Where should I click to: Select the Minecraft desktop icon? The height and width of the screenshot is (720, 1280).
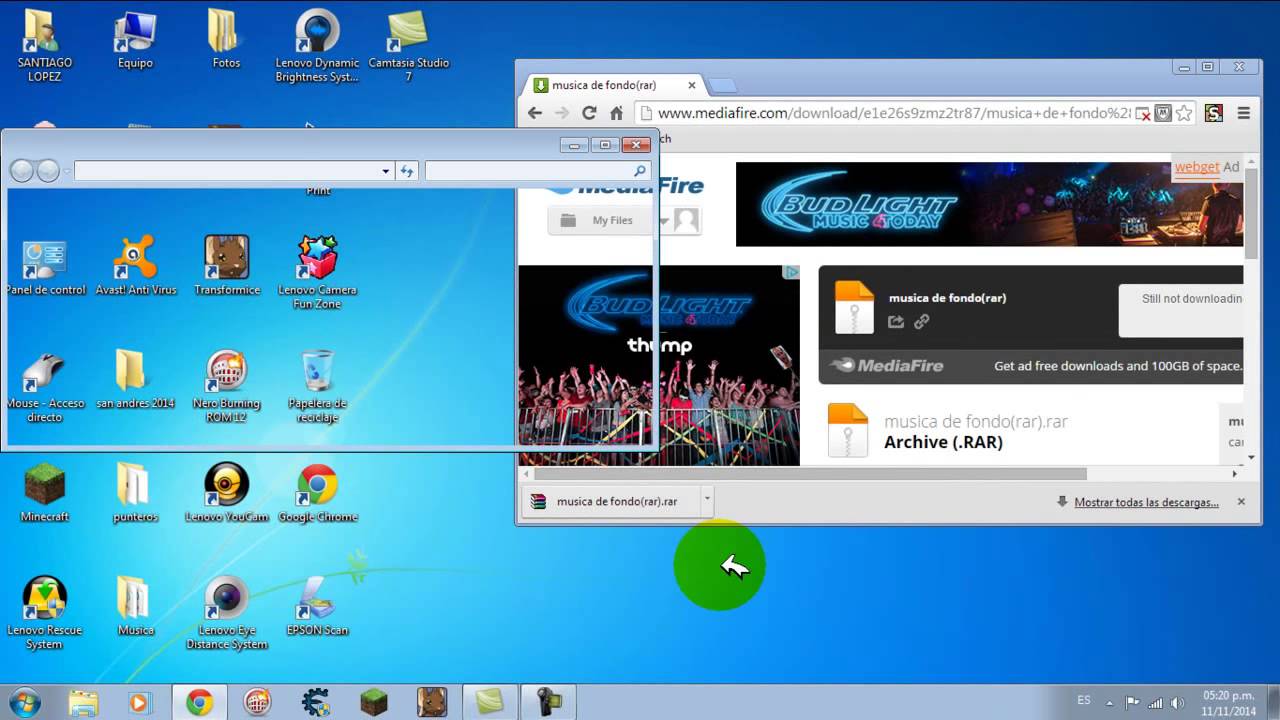(44, 493)
